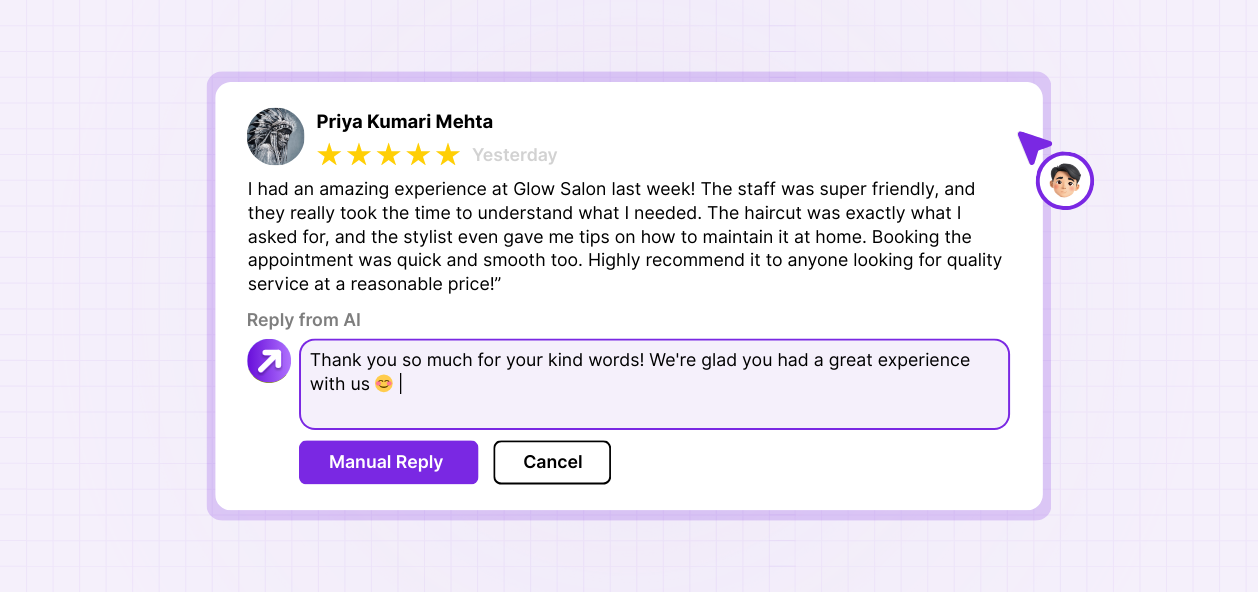Viewport: 1258px width, 592px height.
Task: Click the fifth, last rating star
Action: pos(448,155)
